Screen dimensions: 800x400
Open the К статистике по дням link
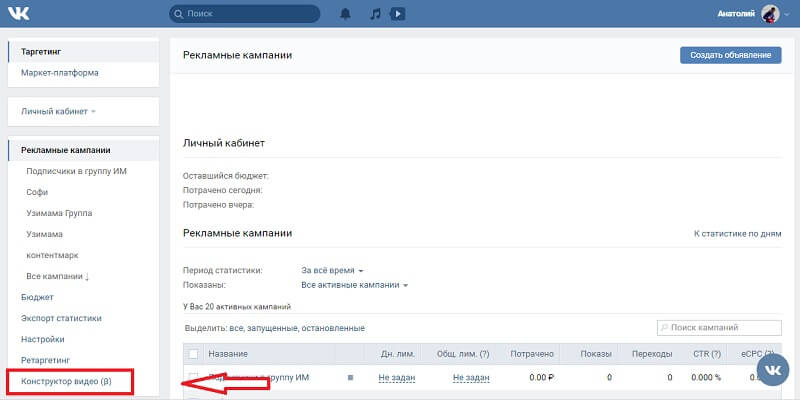737,233
